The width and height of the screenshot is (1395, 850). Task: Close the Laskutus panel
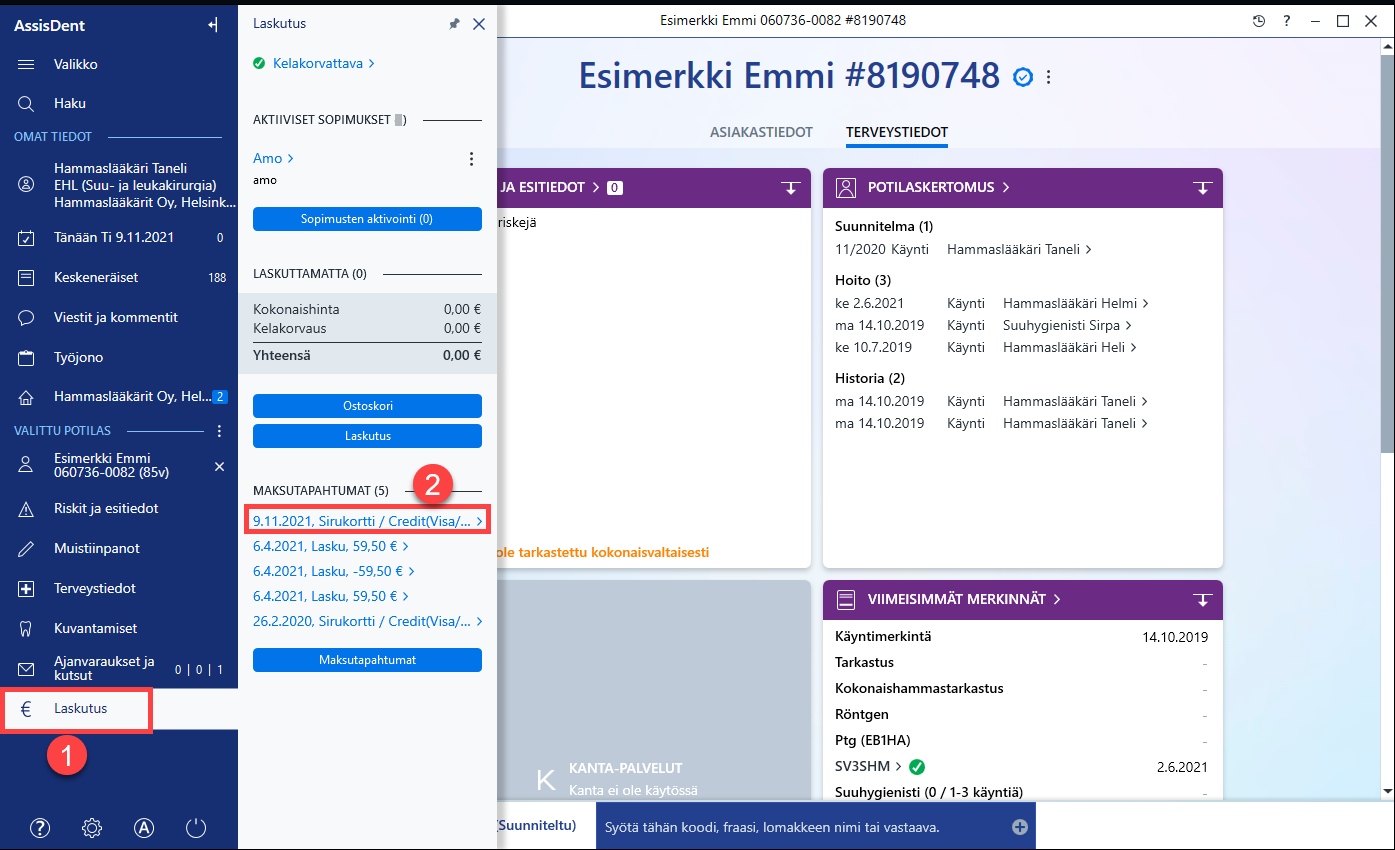coord(479,24)
